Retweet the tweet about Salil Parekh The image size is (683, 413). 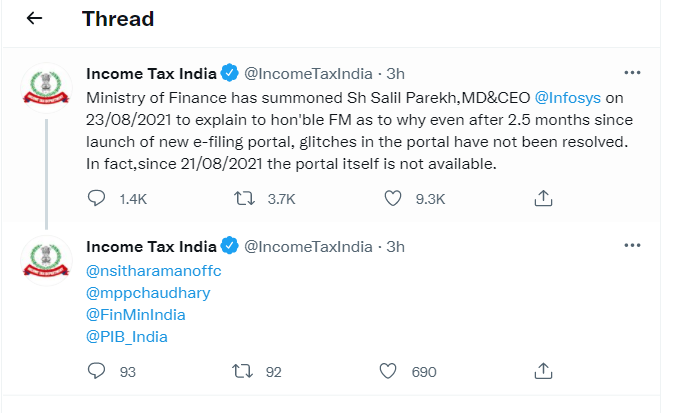tap(241, 199)
